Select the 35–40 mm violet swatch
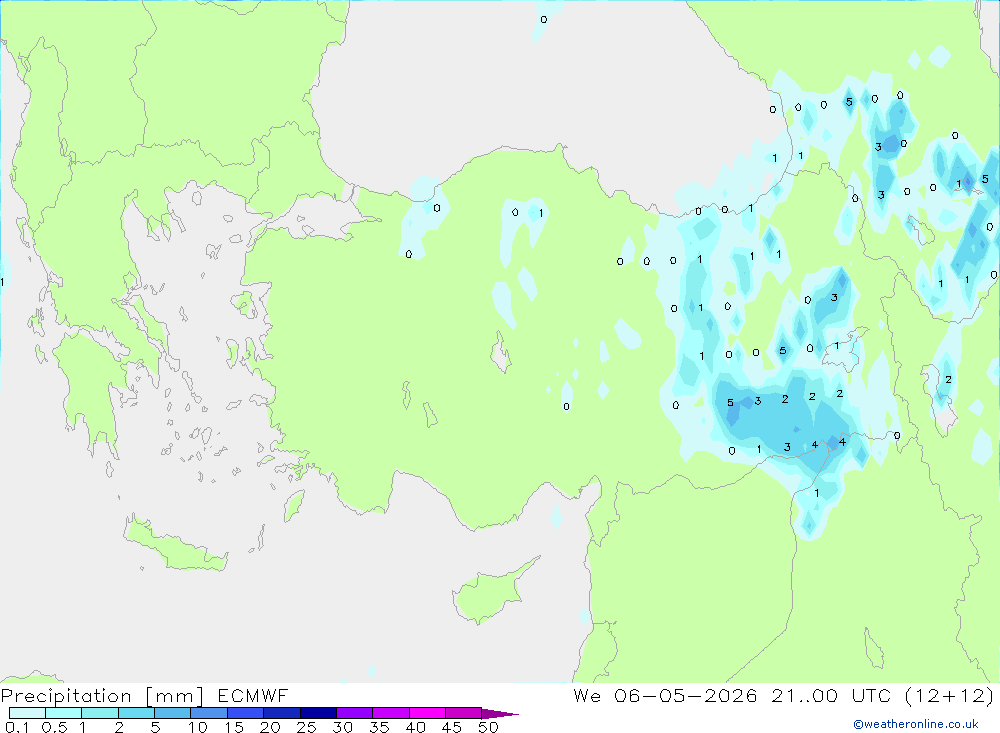 [x=391, y=713]
